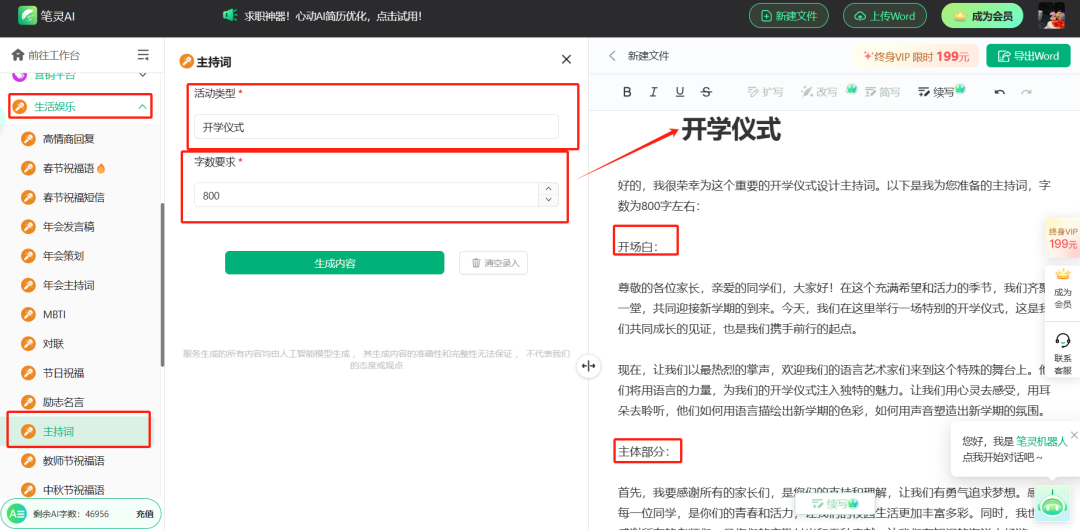Redo the last edit
The width and height of the screenshot is (1080, 530).
pos(1026,92)
